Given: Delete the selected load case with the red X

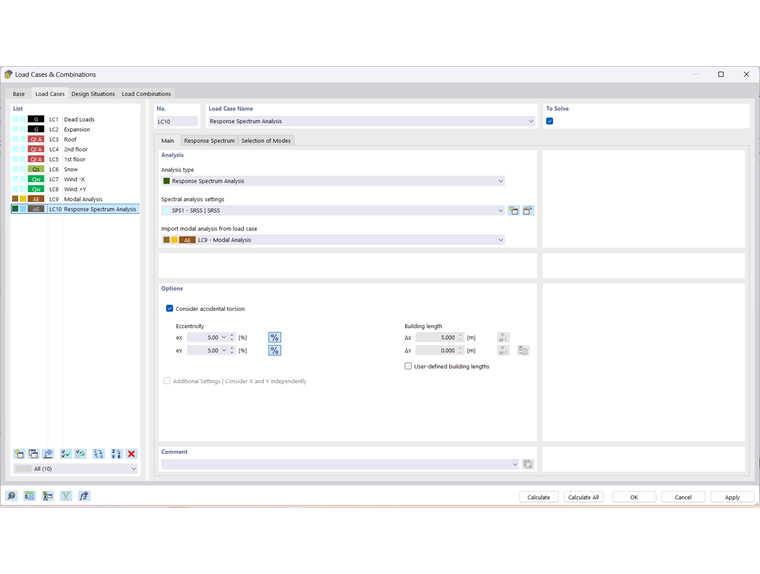Looking at the screenshot, I should tap(131, 454).
